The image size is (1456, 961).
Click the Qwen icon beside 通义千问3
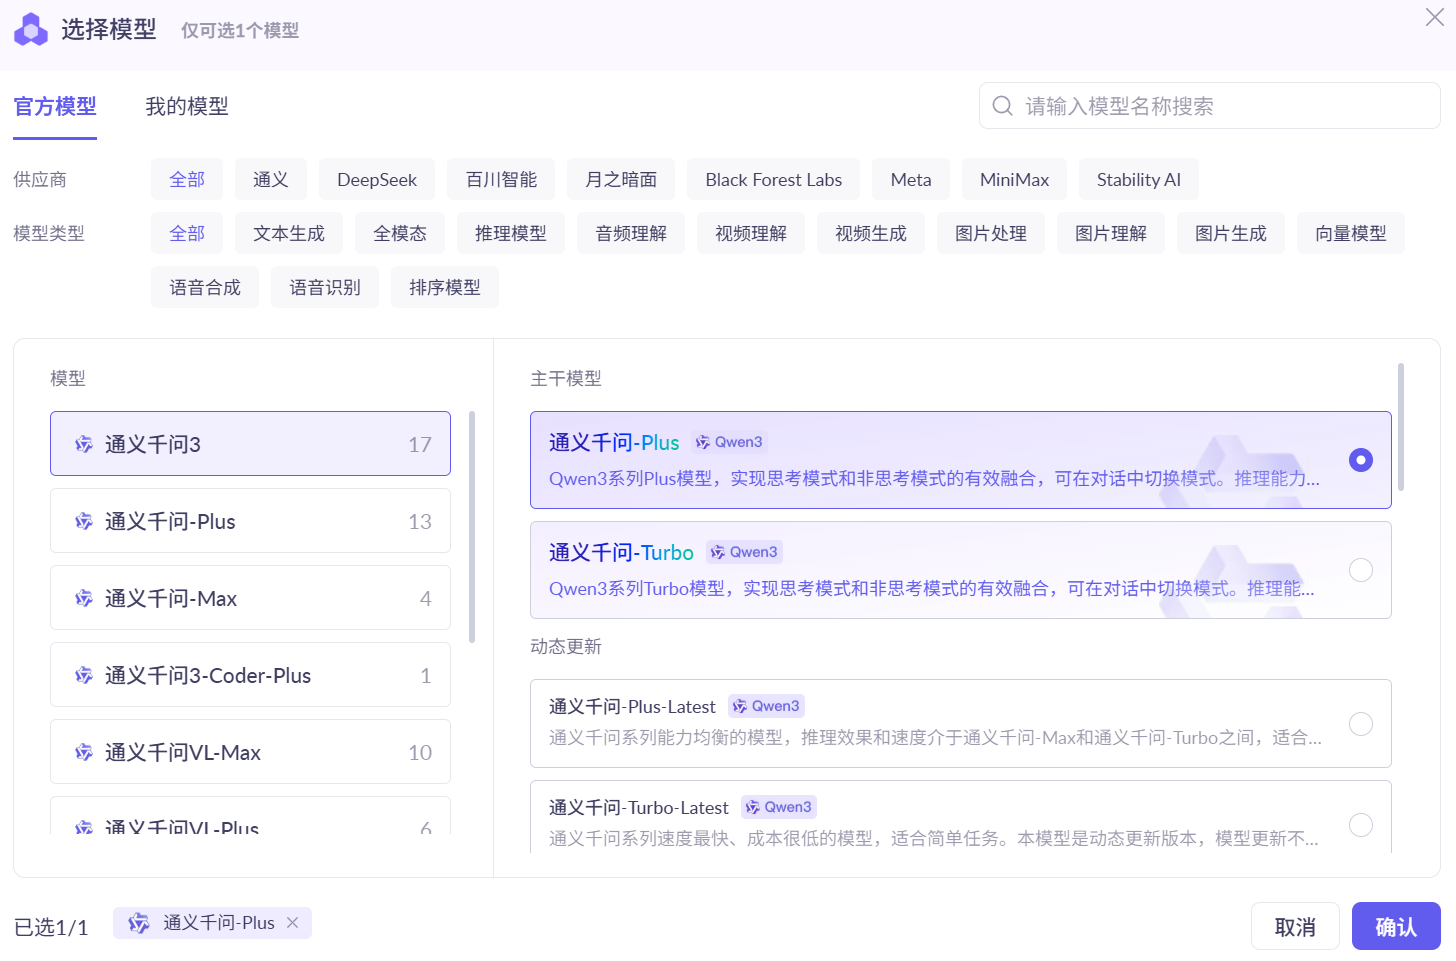84,444
